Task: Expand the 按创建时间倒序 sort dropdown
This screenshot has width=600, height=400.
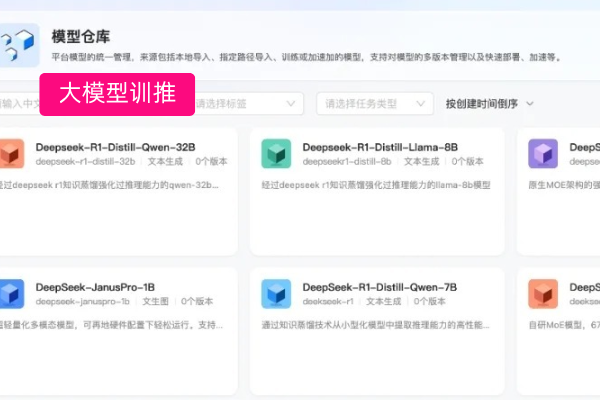Action: click(489, 104)
